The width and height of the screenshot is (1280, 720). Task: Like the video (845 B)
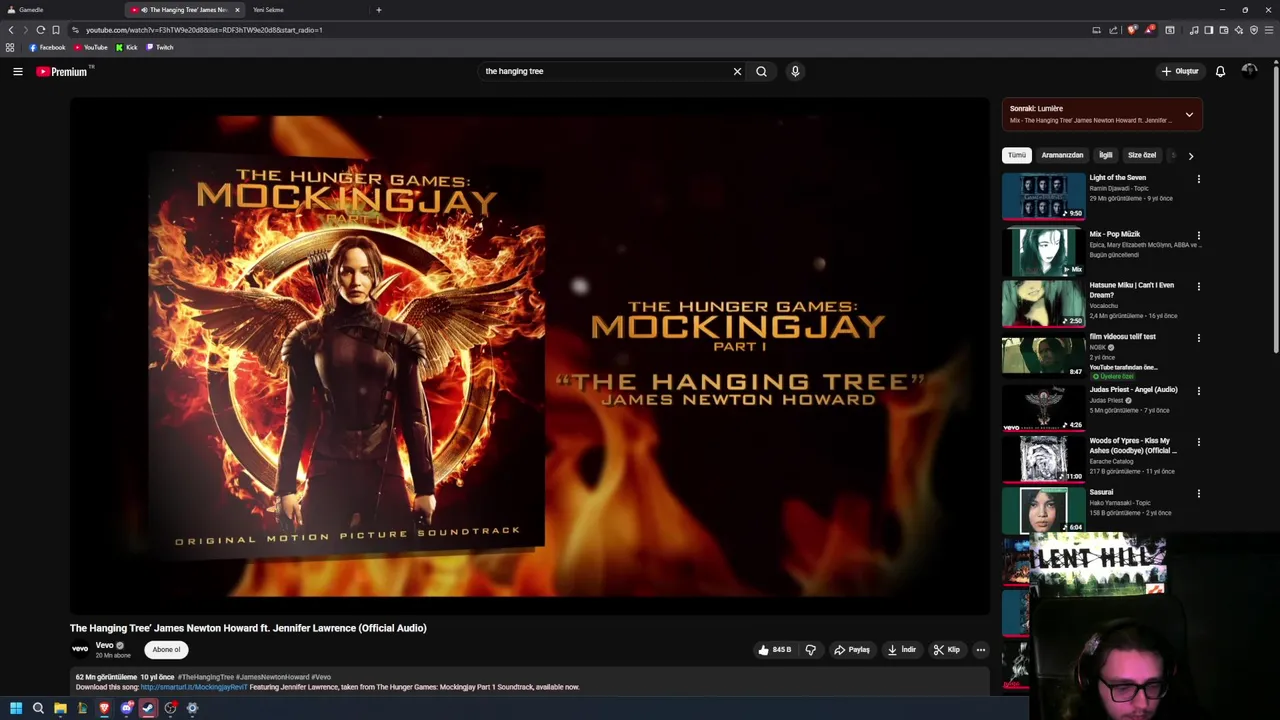[x=774, y=650]
